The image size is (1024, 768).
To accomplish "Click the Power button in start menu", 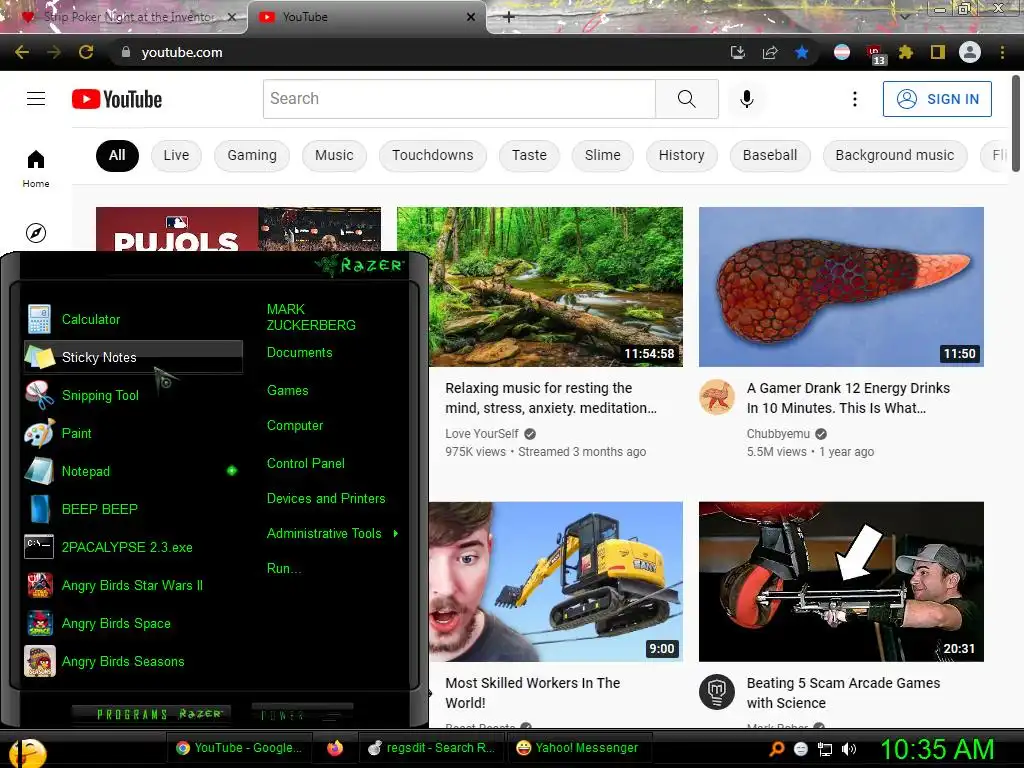I will 302,714.
